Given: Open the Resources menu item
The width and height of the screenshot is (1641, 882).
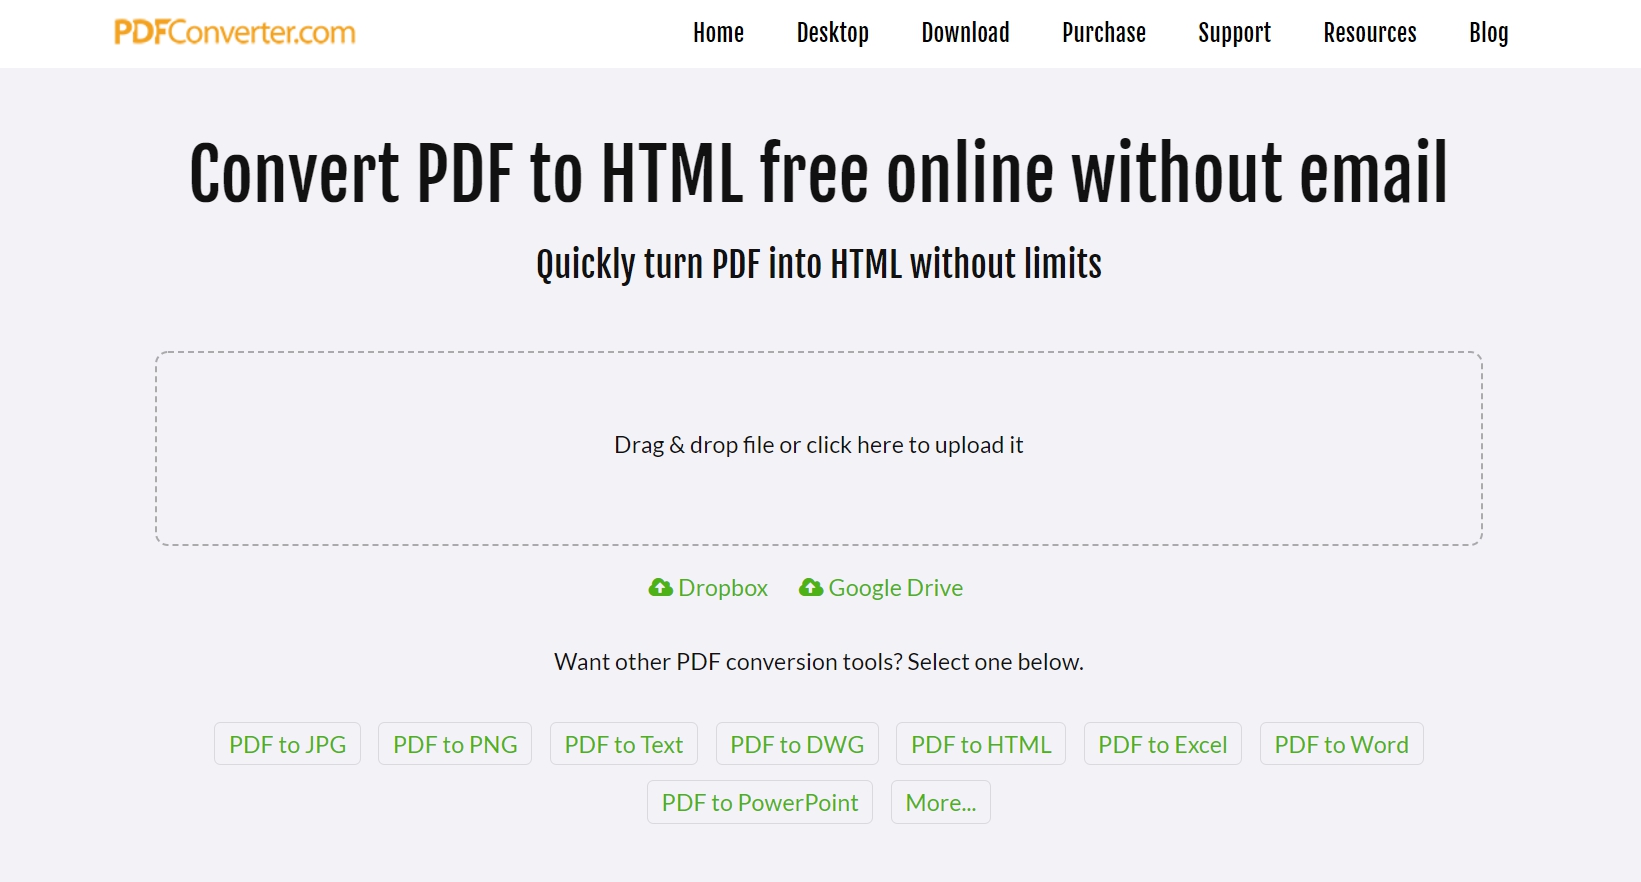Looking at the screenshot, I should coord(1370,33).
